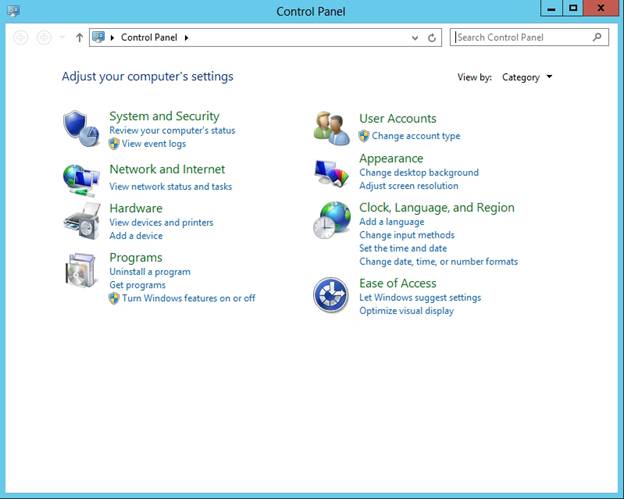Open the Programs disc box icon
This screenshot has height=499, width=624.
(x=81, y=270)
